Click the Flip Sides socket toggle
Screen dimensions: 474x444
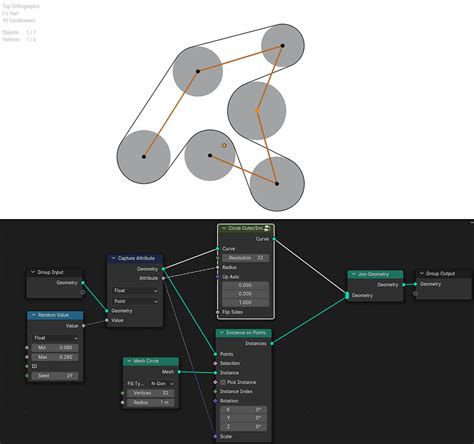point(218,312)
